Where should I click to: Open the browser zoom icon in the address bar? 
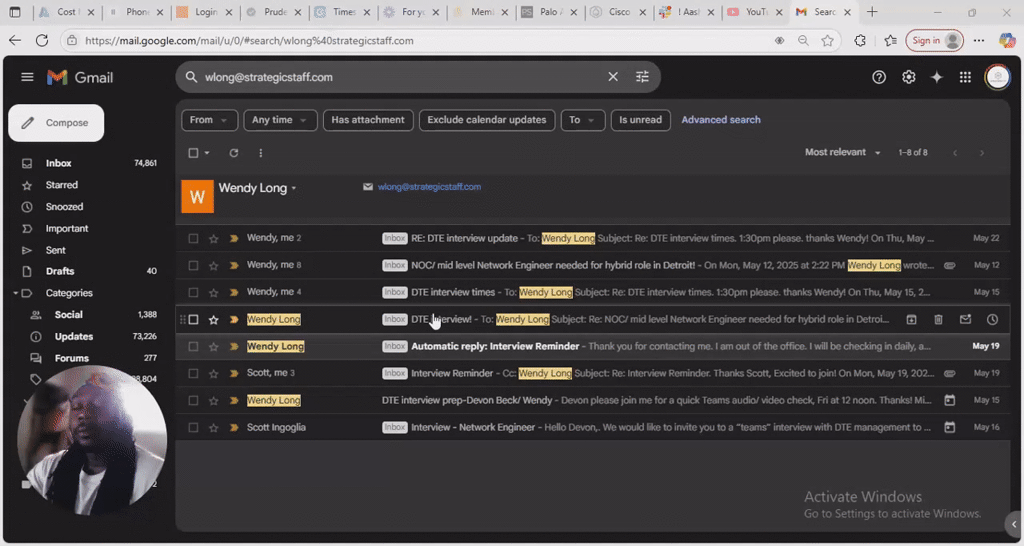803,40
